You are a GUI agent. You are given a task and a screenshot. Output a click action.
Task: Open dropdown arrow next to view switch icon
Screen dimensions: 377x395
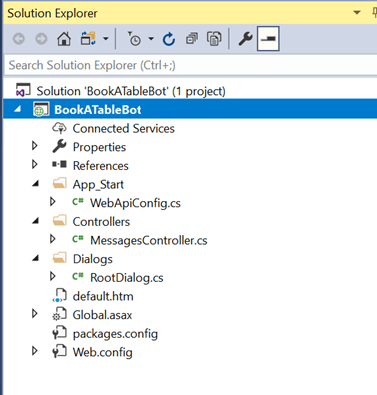[x=105, y=39]
